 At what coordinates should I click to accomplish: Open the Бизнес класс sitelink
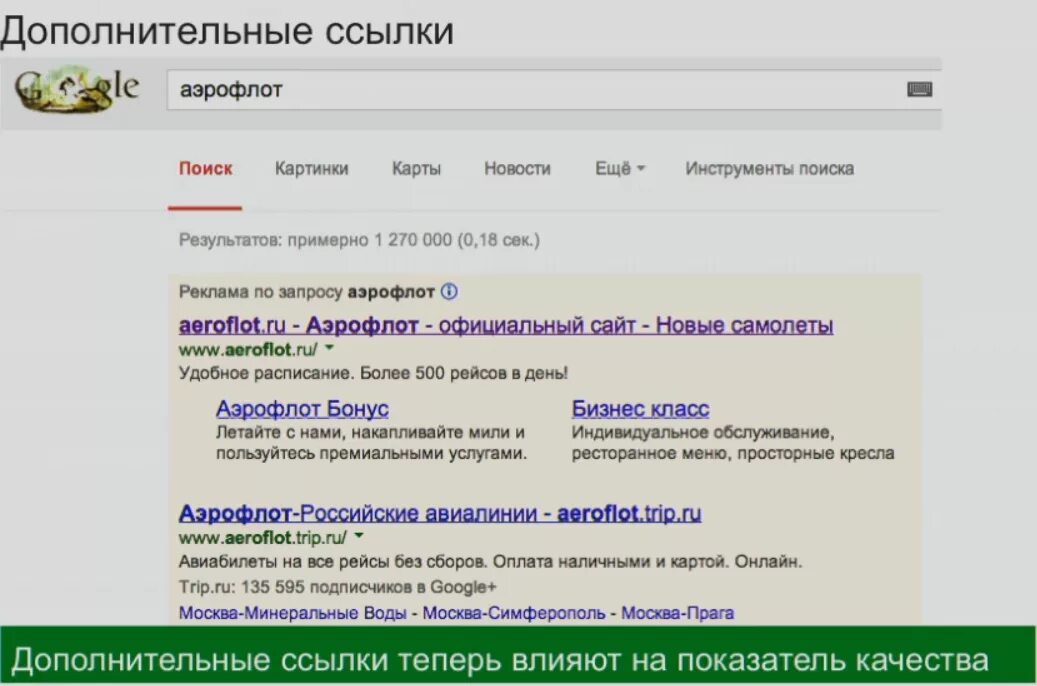[x=640, y=409]
